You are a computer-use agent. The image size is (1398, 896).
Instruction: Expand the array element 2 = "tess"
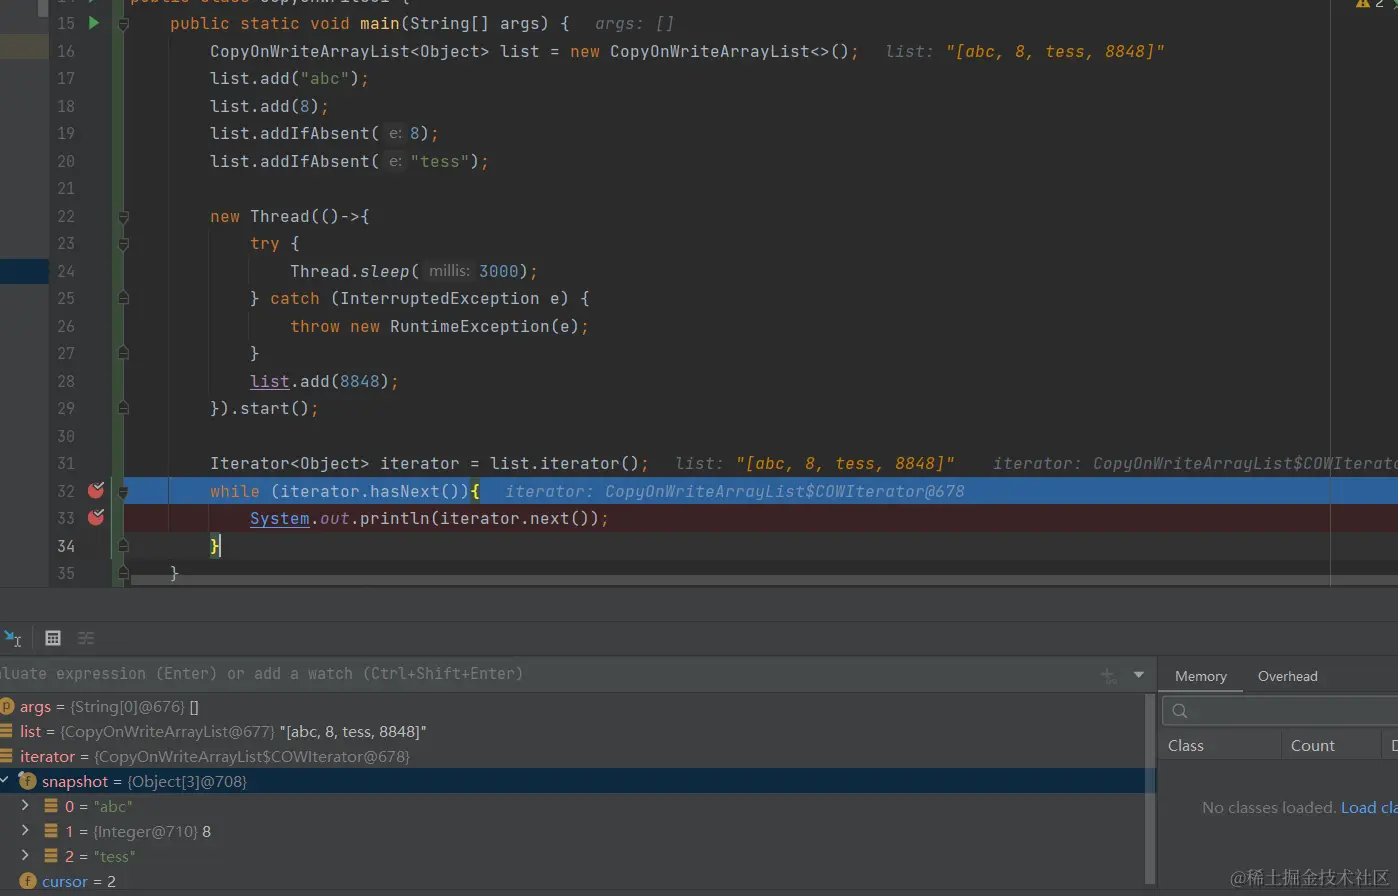click(x=25, y=855)
